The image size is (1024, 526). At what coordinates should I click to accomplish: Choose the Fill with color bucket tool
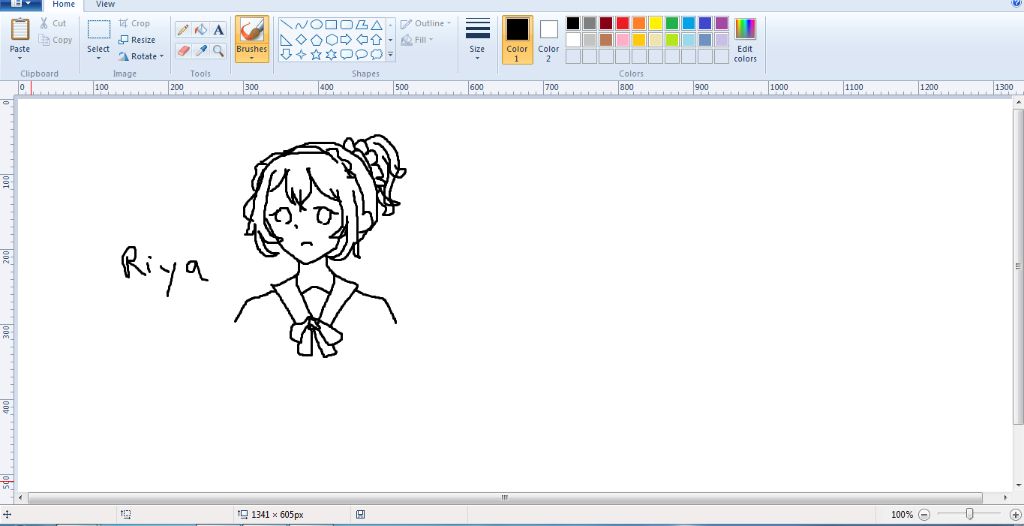tap(201, 29)
